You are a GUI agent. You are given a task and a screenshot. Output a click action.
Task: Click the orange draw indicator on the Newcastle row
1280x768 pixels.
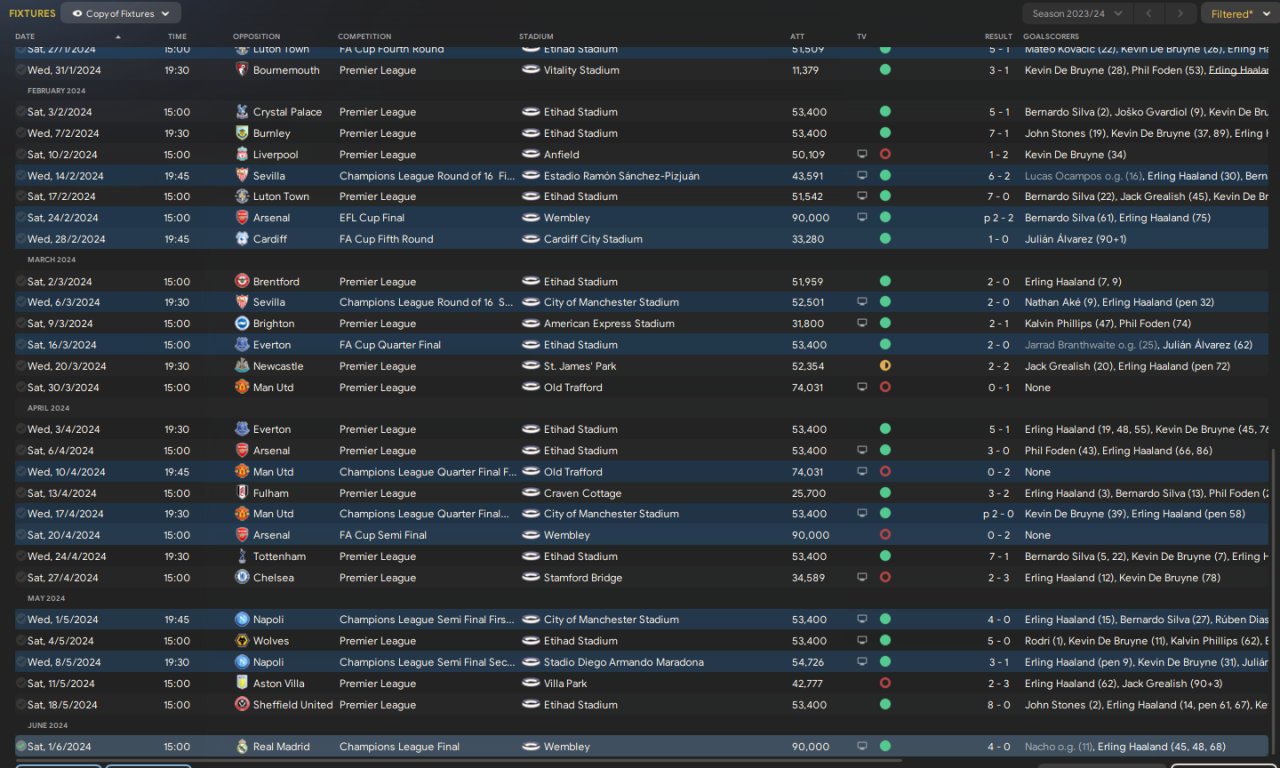(885, 366)
